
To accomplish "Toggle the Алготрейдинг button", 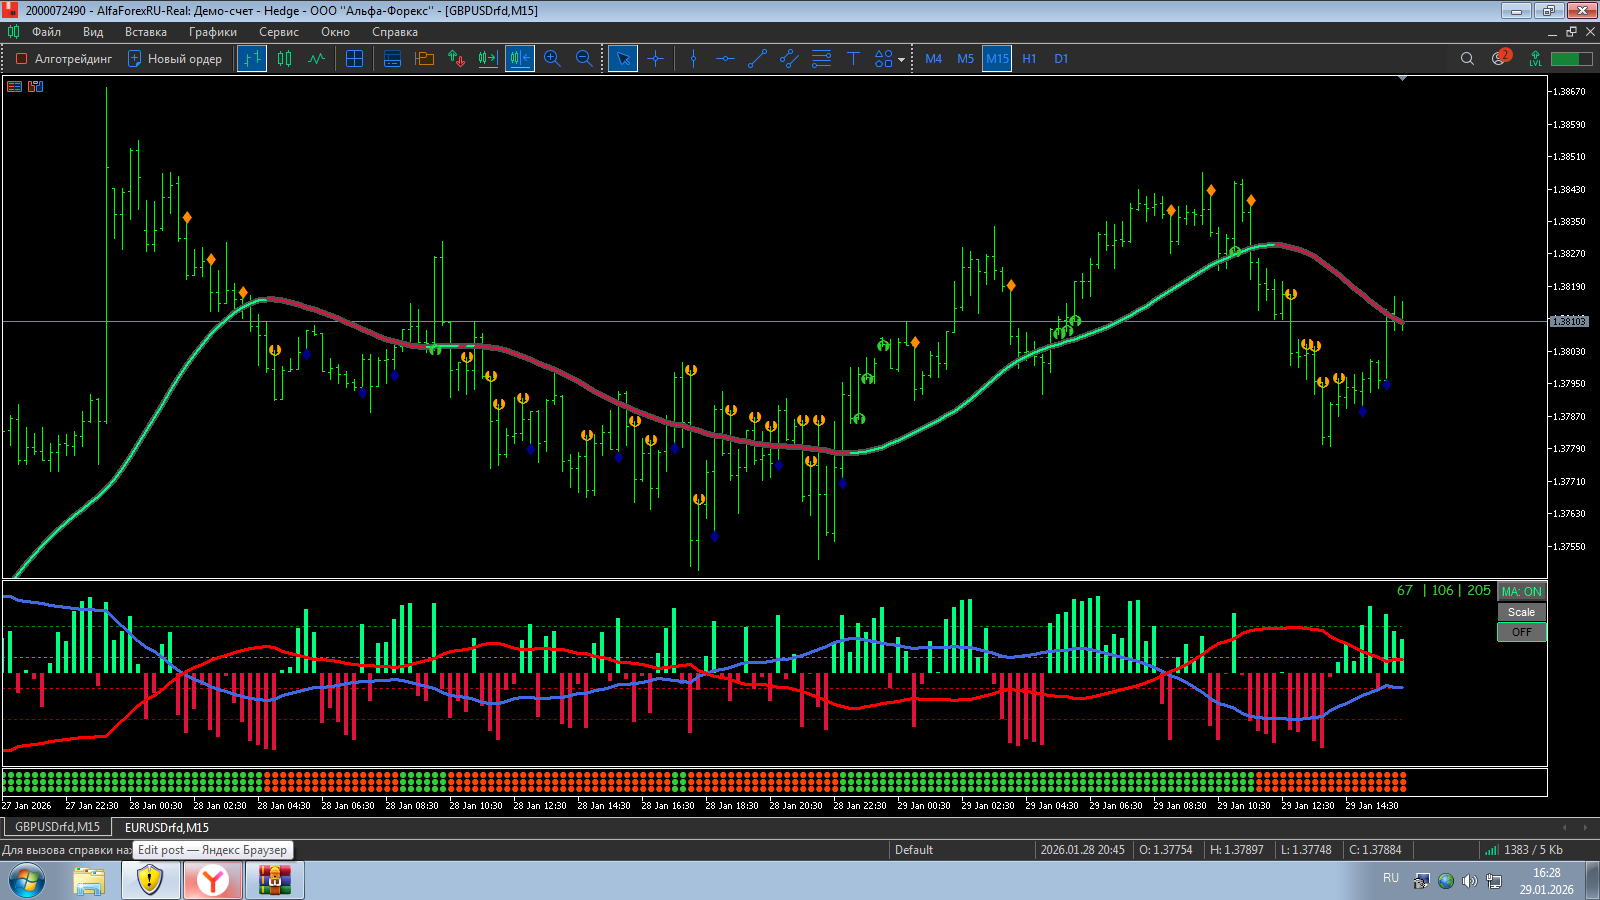I will coord(64,59).
